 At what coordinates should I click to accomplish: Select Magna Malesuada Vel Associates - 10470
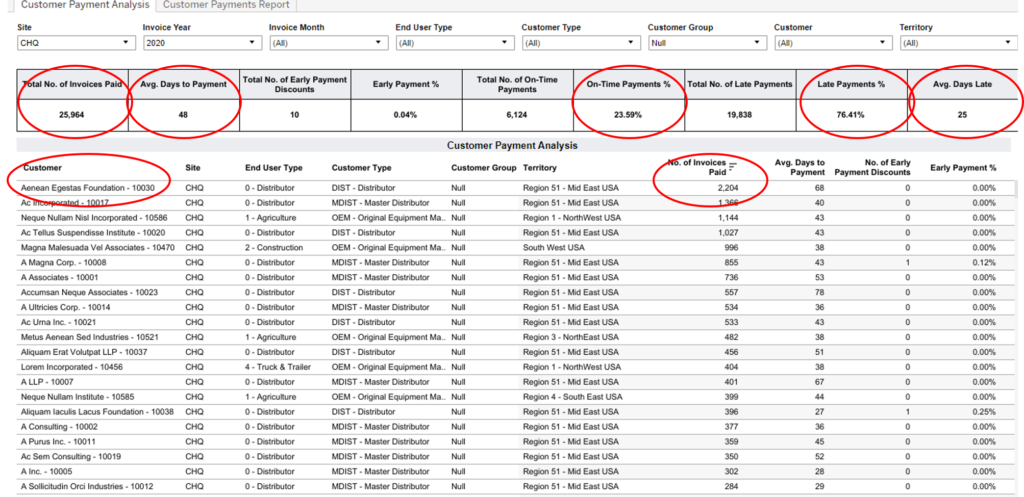pos(98,248)
